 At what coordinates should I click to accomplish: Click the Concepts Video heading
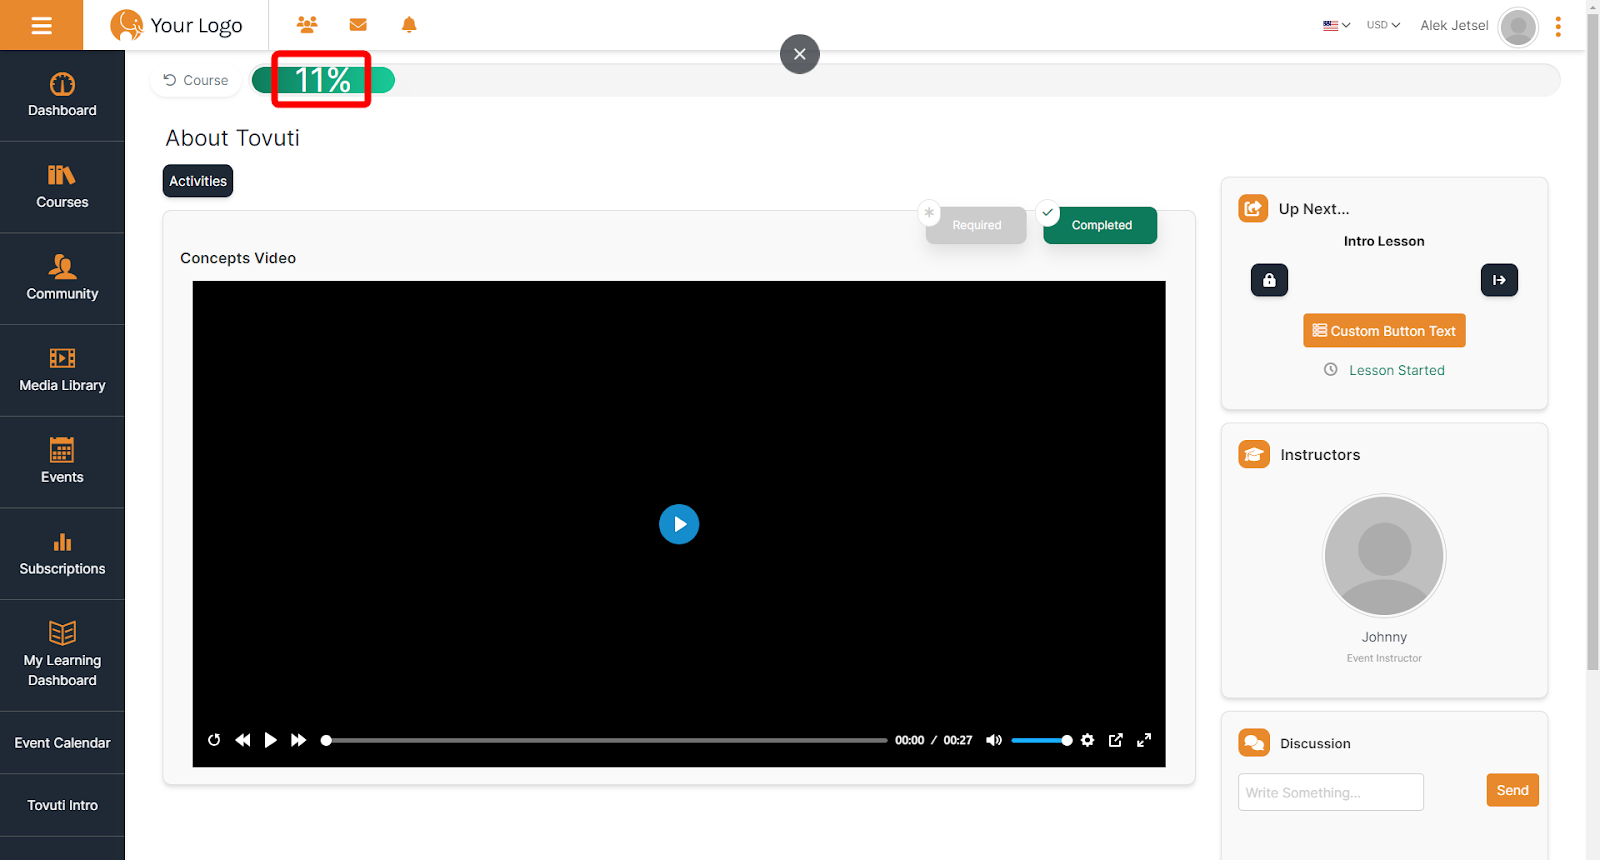coord(238,258)
